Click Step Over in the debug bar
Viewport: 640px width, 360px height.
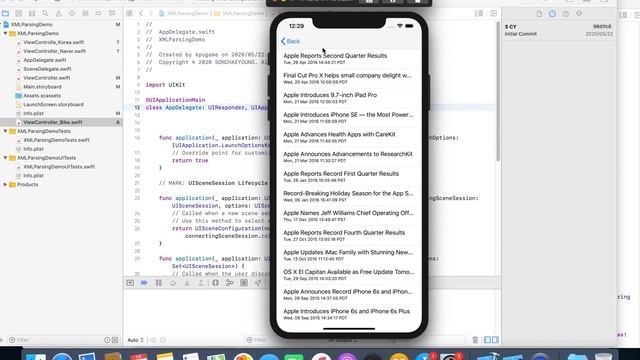pos(173,282)
